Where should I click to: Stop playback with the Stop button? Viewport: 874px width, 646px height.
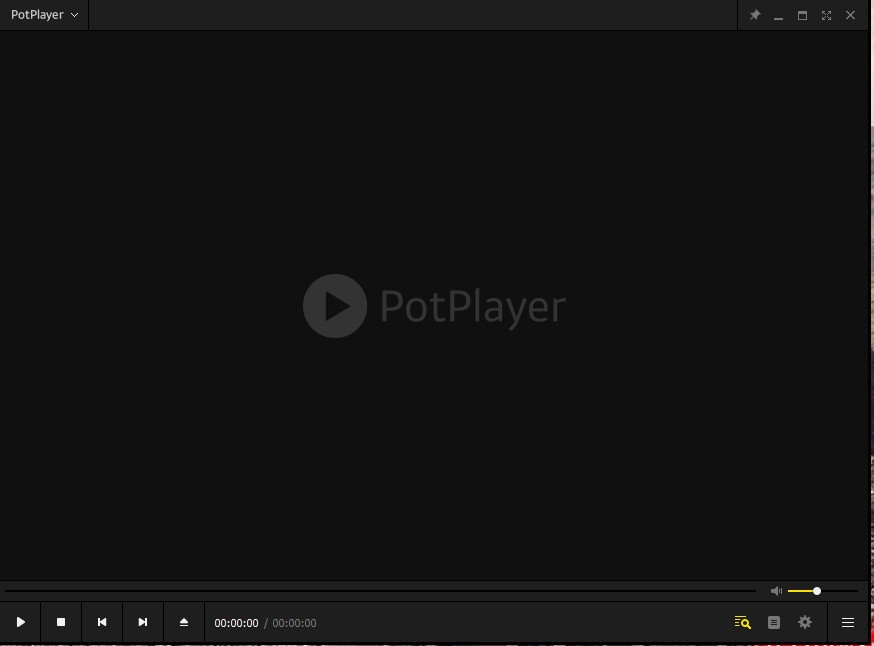[61, 622]
